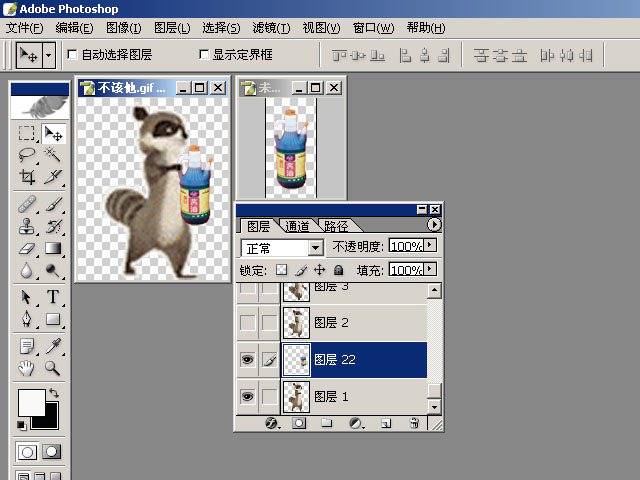Image resolution: width=640 pixels, height=480 pixels.
Task: Select the Magic Wand tool
Action: 53,155
